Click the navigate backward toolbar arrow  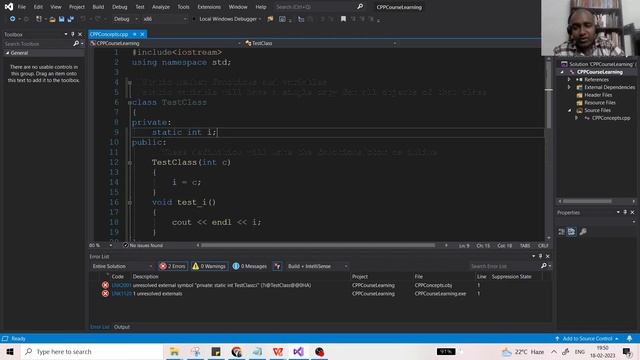(12, 19)
